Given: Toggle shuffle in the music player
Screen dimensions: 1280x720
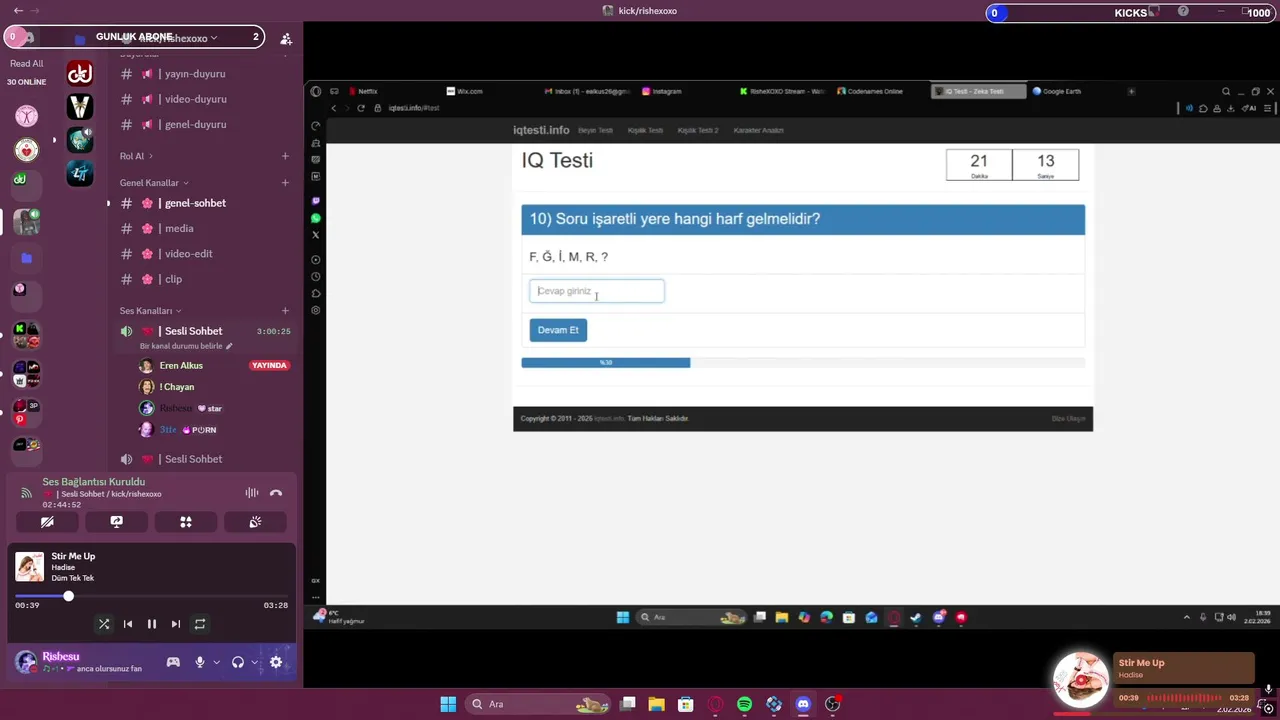Looking at the screenshot, I should point(104,624).
